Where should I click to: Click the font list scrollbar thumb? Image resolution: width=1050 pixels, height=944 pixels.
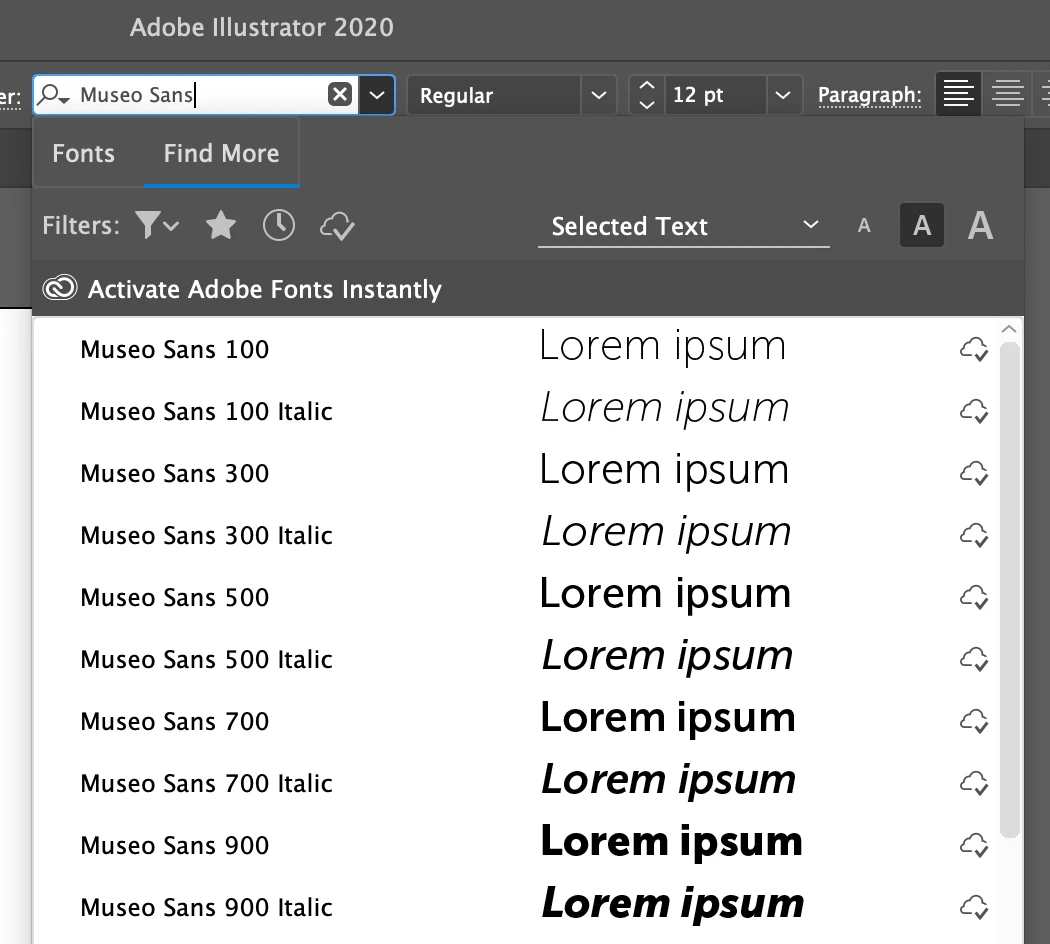point(1009,589)
